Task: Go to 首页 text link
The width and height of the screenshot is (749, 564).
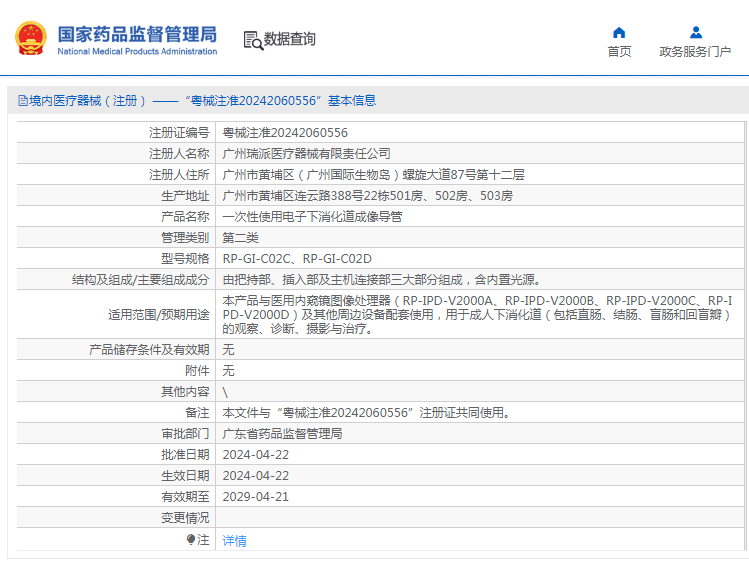Action: coord(619,52)
